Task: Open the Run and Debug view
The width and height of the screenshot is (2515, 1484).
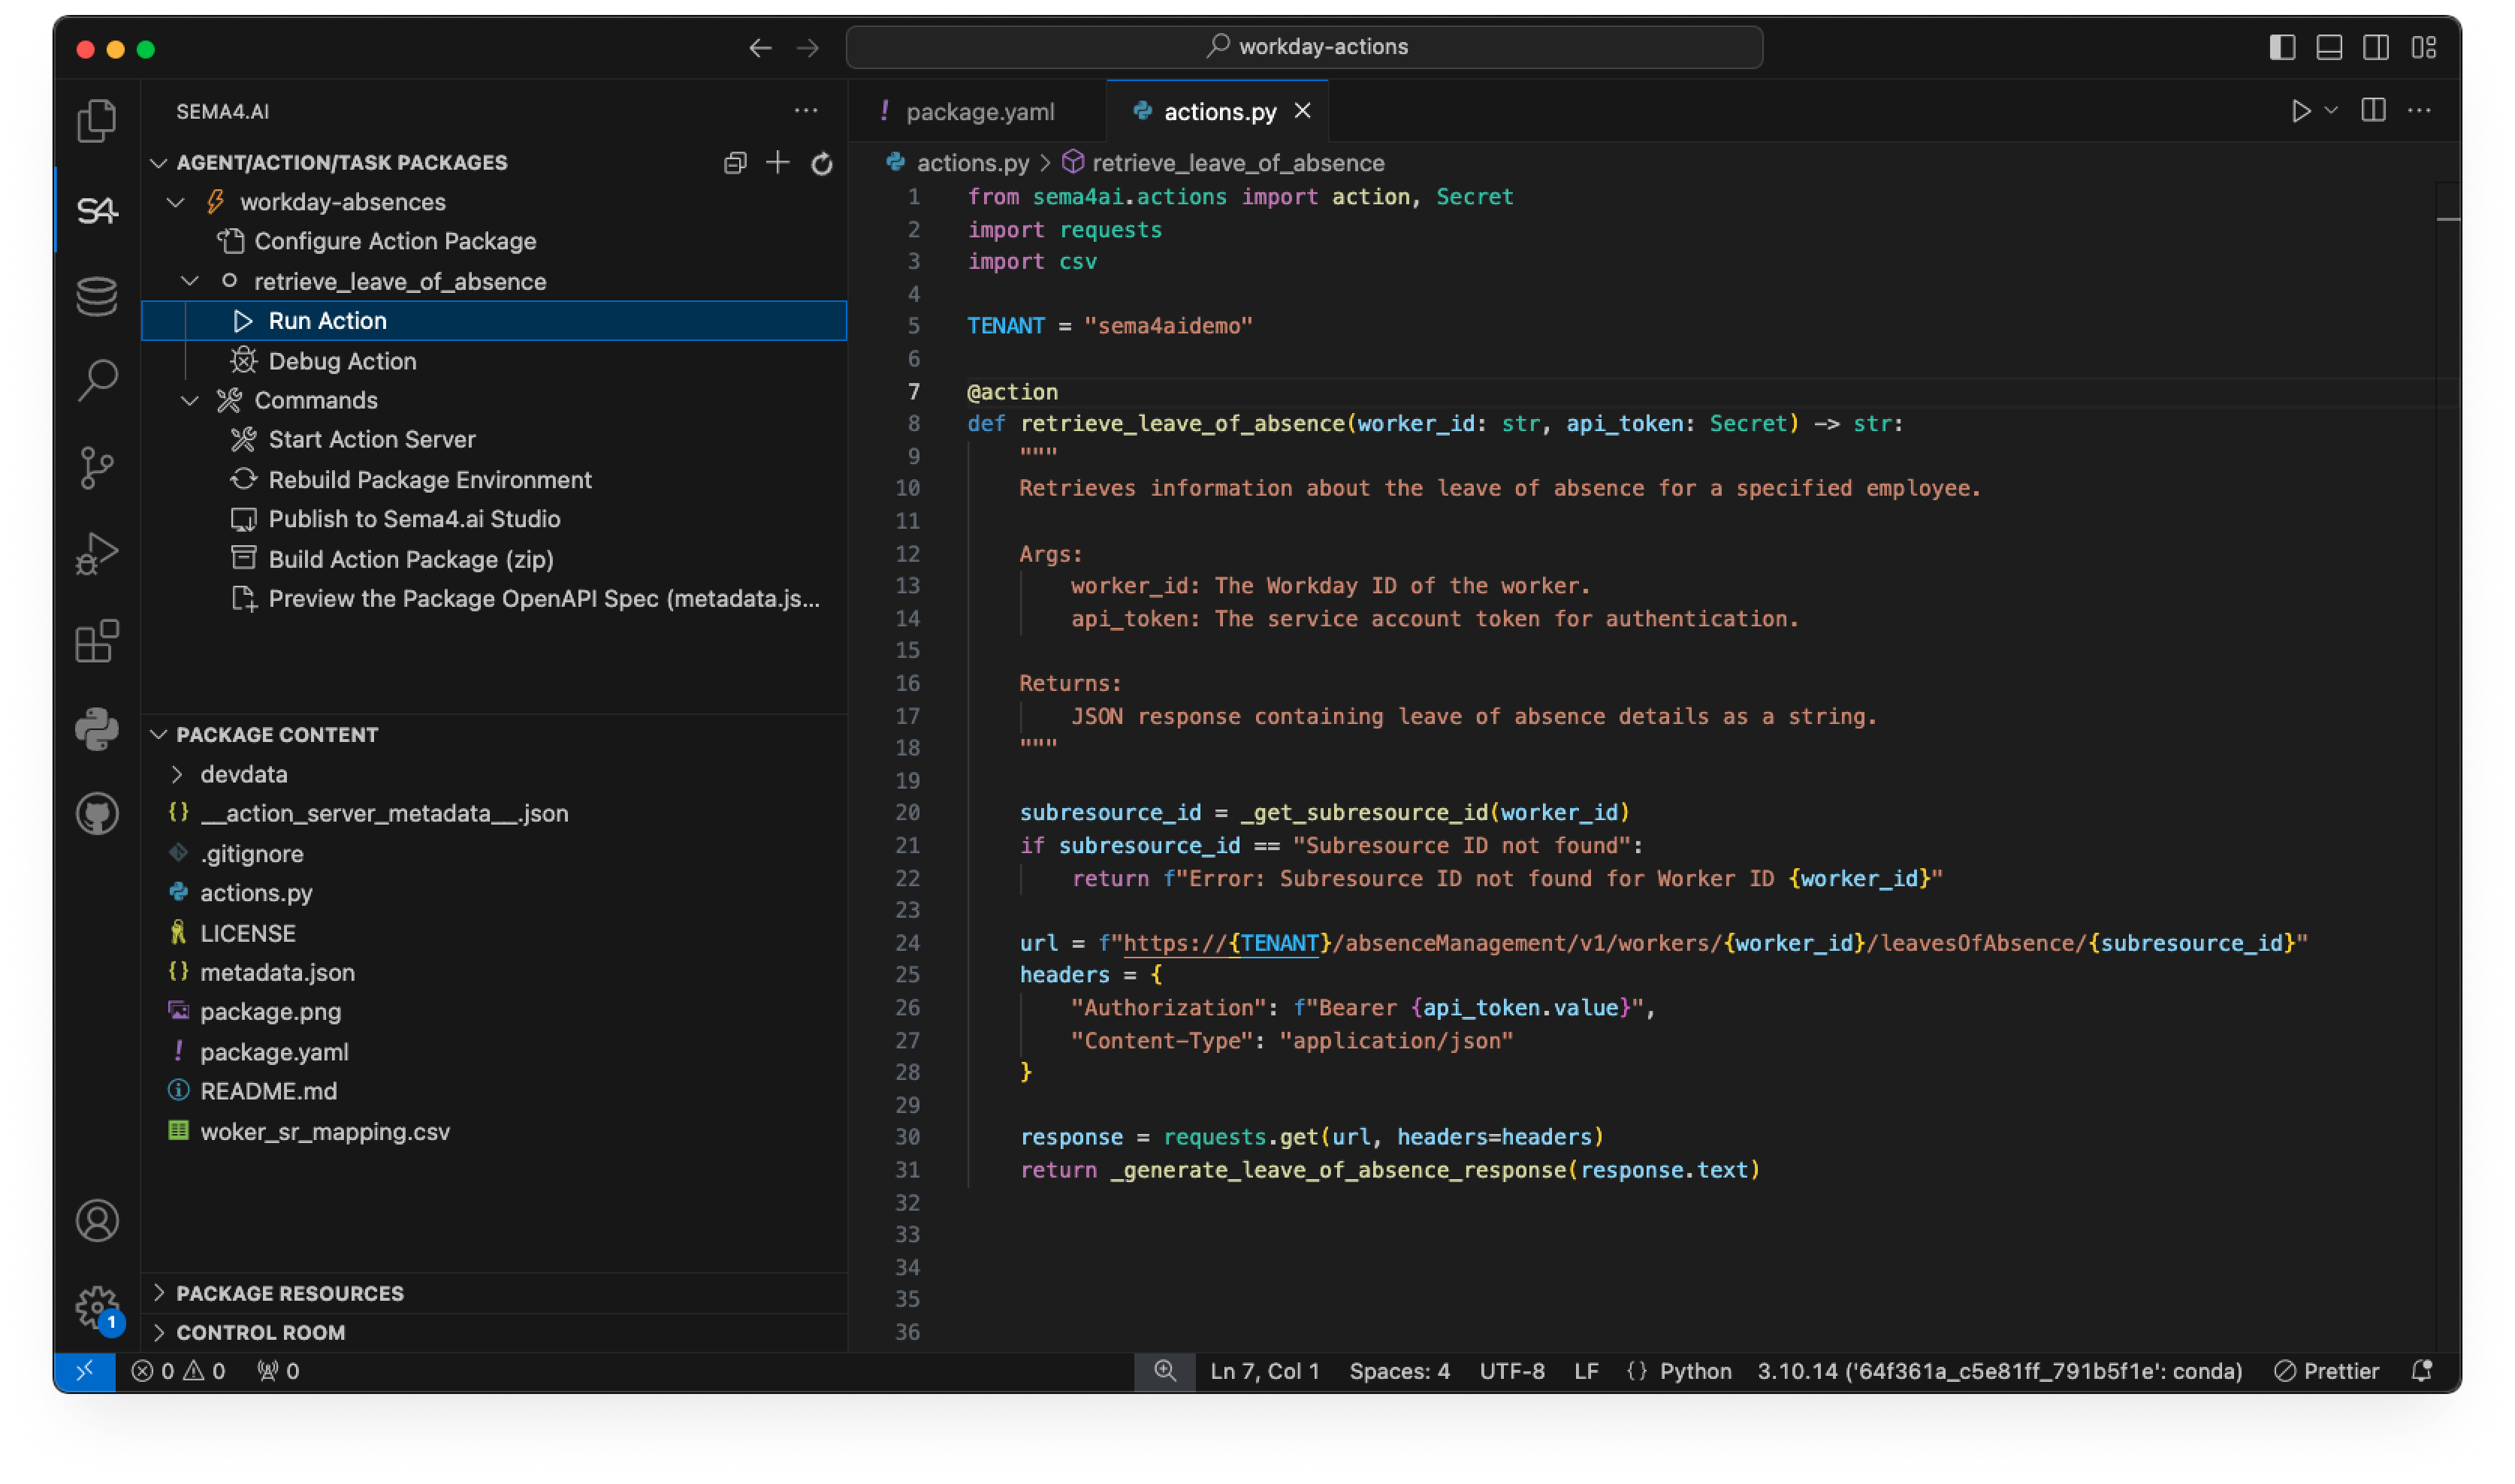Action: (97, 554)
